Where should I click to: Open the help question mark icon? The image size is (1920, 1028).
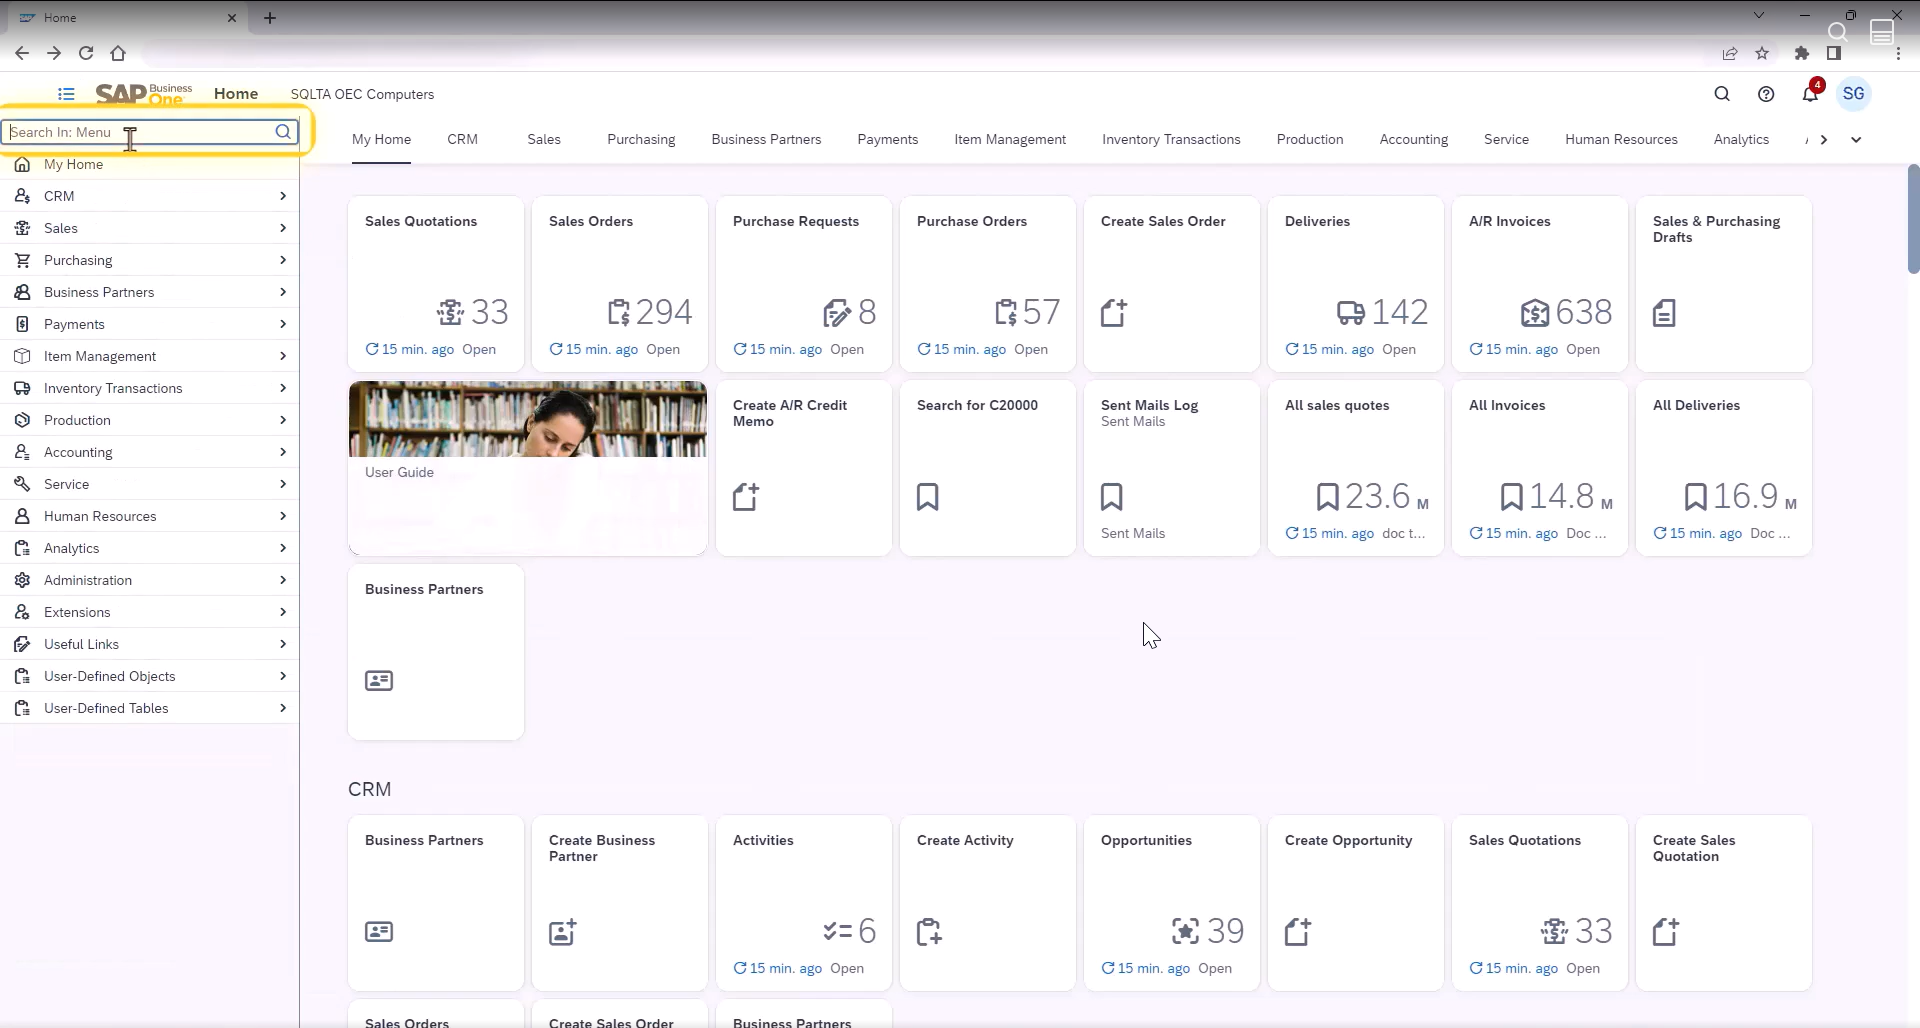pyautogui.click(x=1766, y=94)
